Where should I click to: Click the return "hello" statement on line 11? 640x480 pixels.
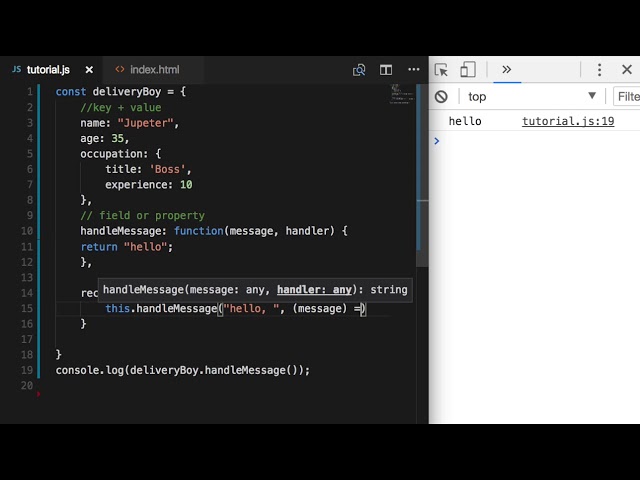click(x=127, y=247)
